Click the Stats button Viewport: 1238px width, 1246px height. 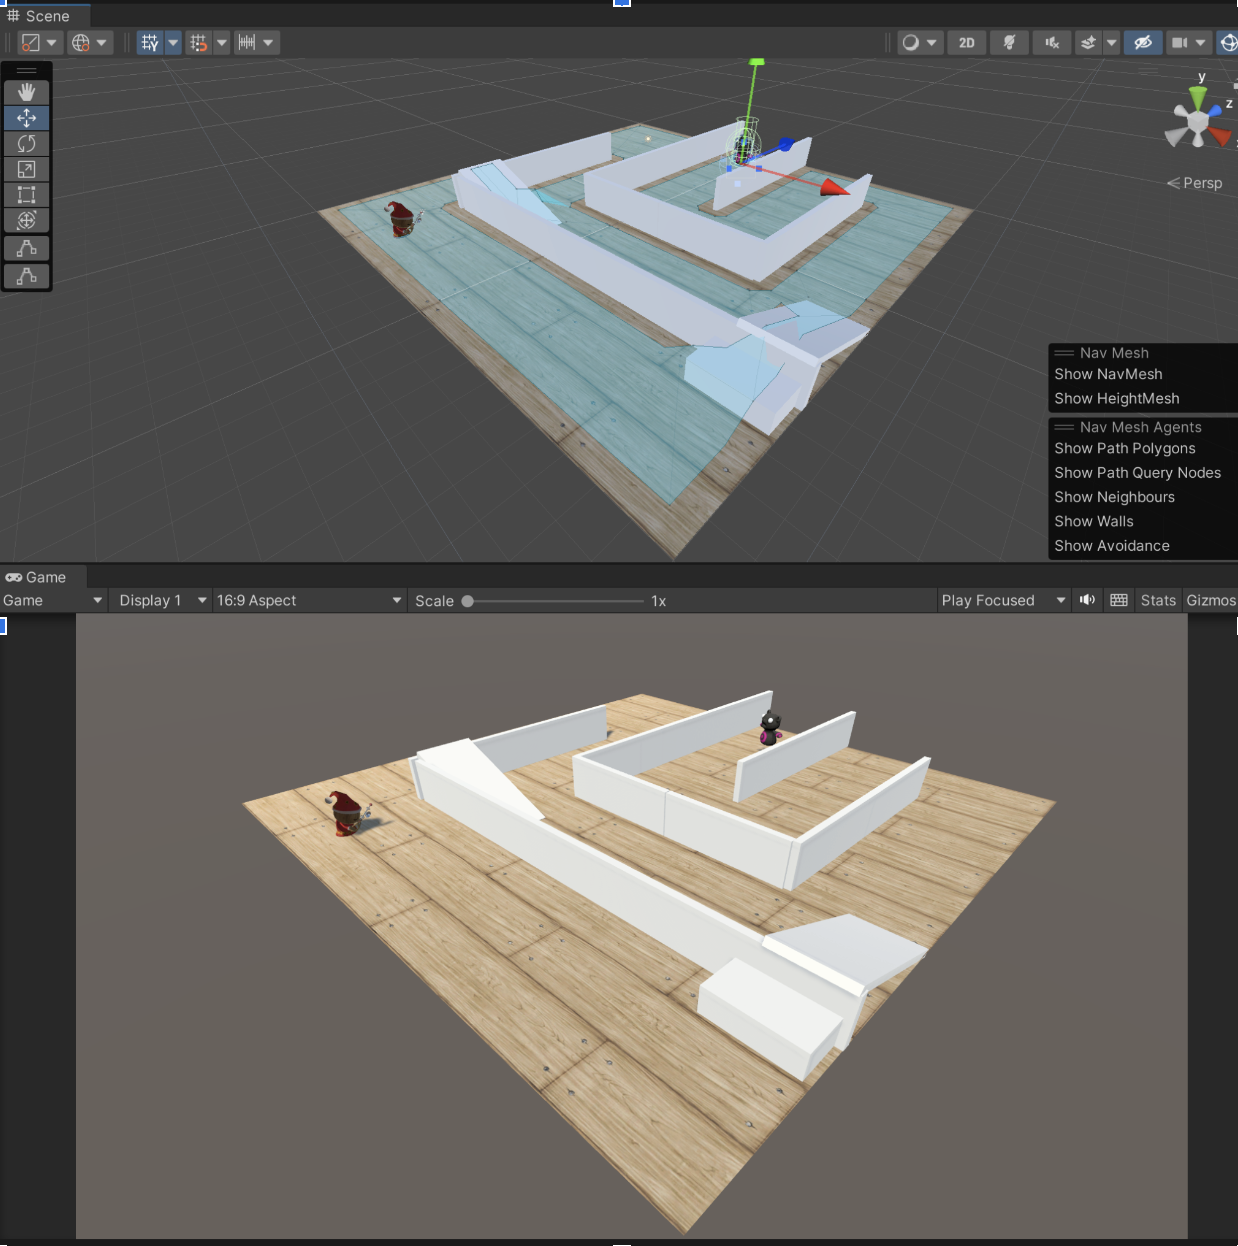1158,600
